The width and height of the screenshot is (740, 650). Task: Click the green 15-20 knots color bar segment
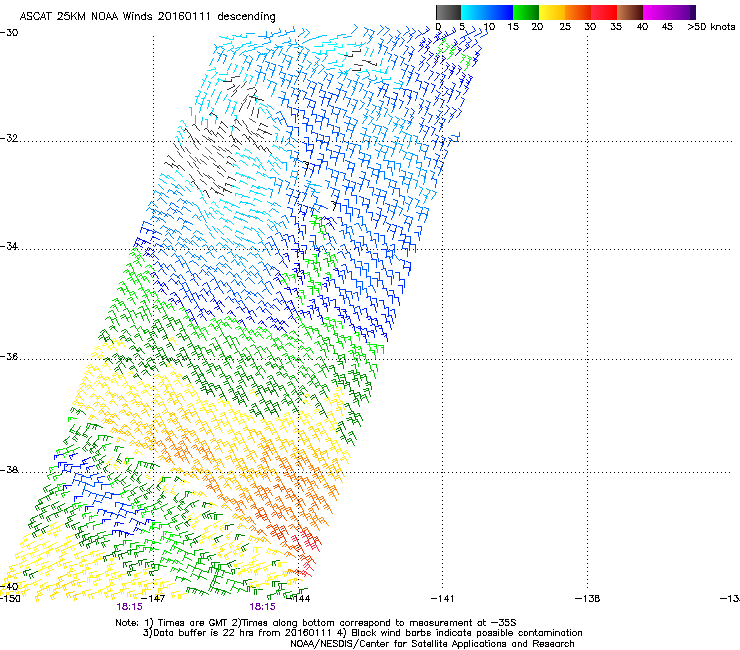click(526, 12)
